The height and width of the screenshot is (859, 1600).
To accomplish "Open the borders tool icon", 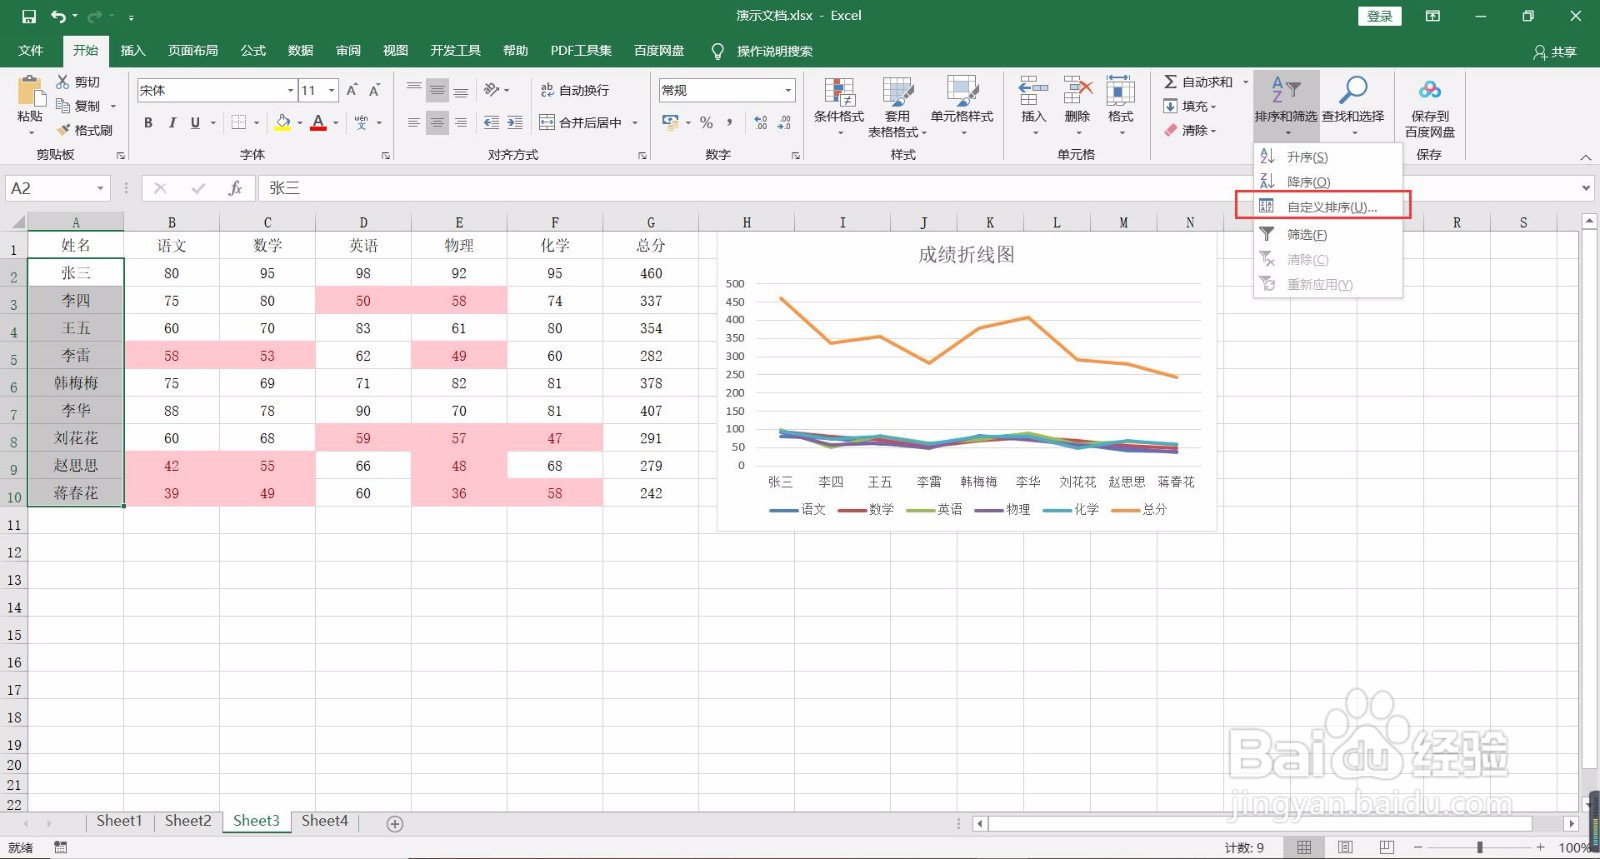I will [239, 122].
